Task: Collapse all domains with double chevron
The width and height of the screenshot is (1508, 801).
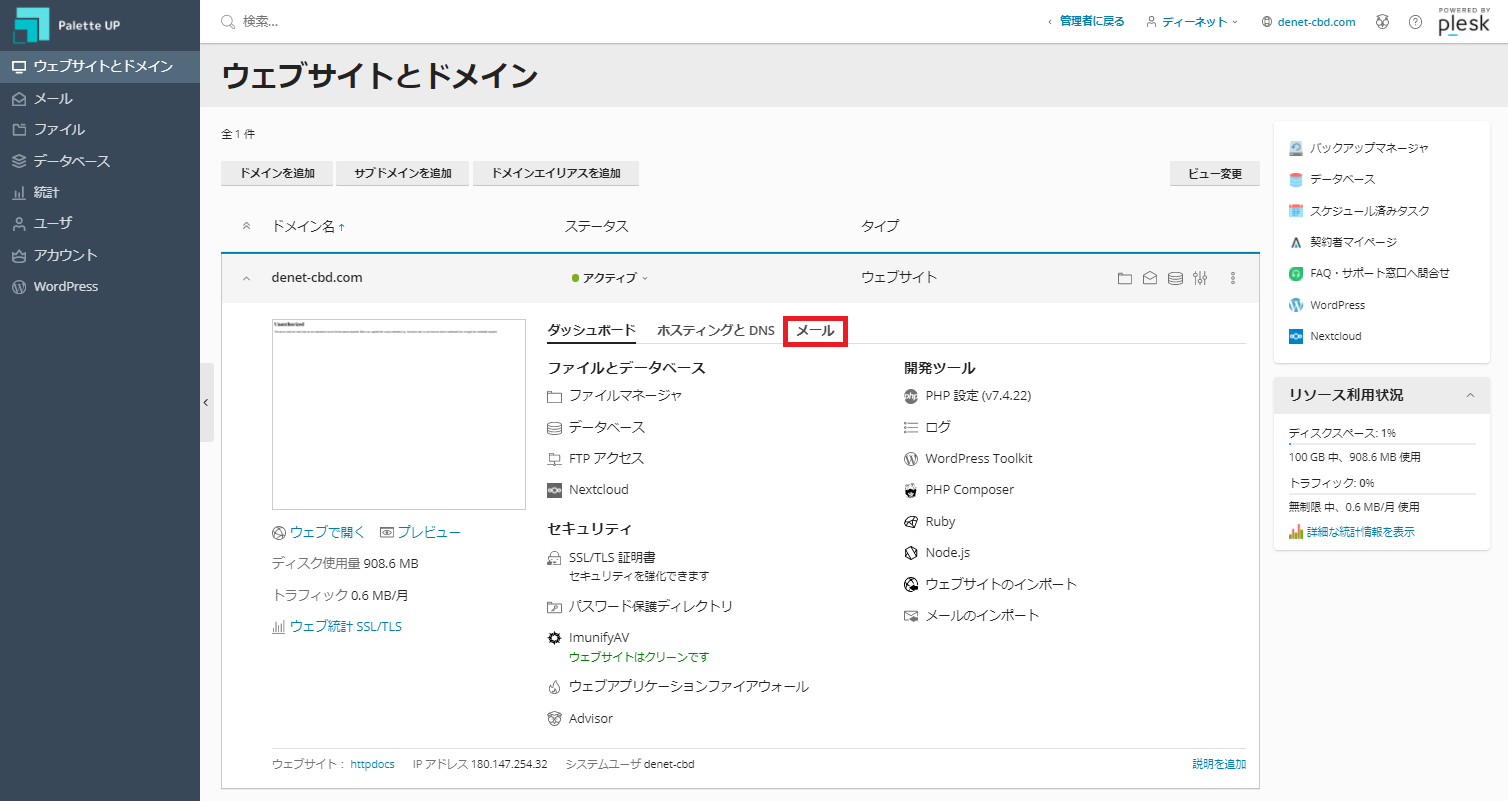Action: [x=247, y=226]
